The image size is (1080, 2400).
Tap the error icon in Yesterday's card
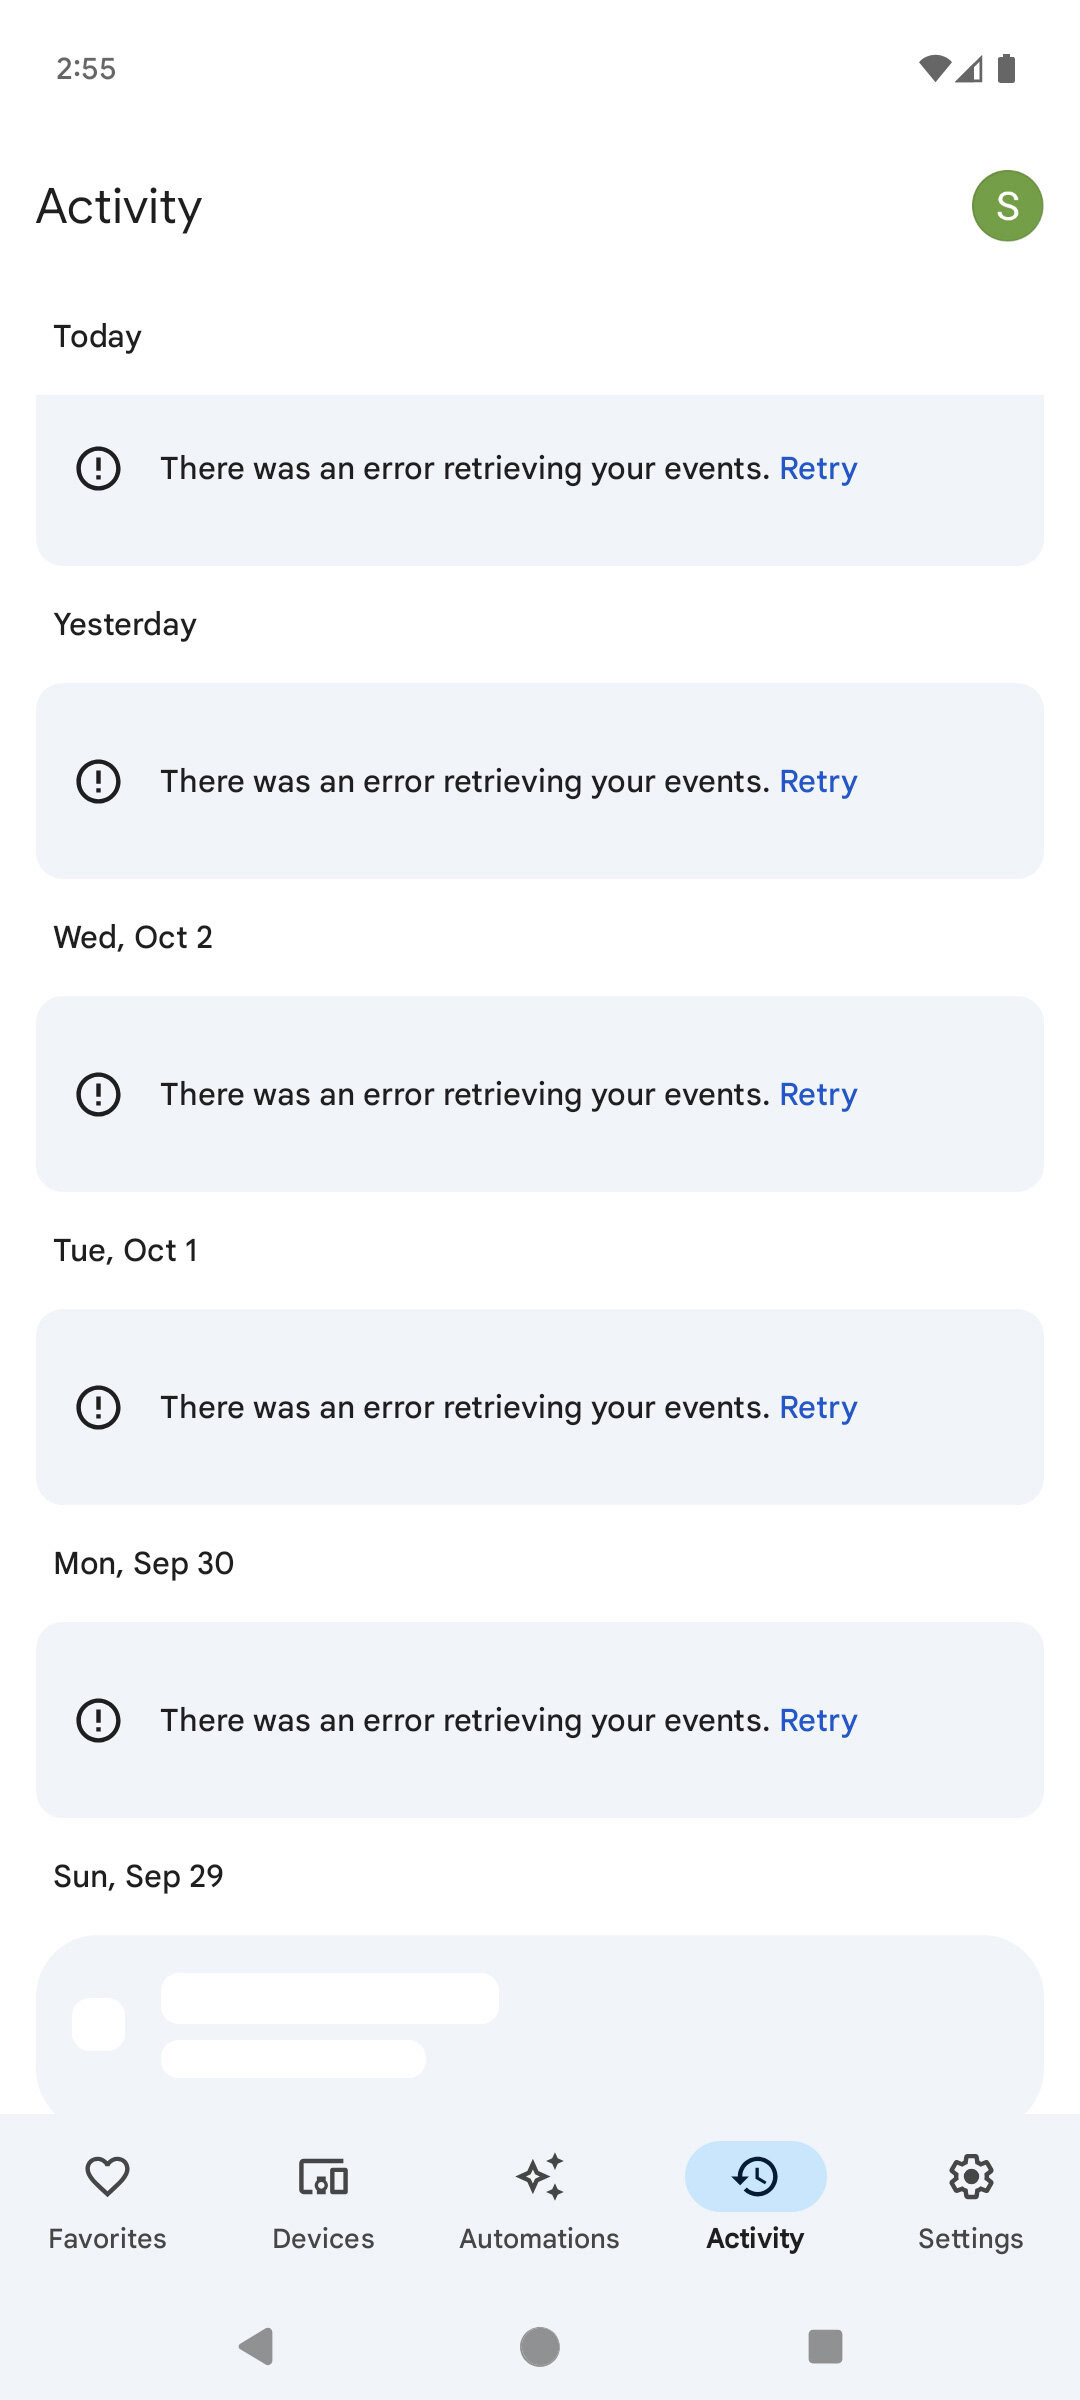[98, 781]
